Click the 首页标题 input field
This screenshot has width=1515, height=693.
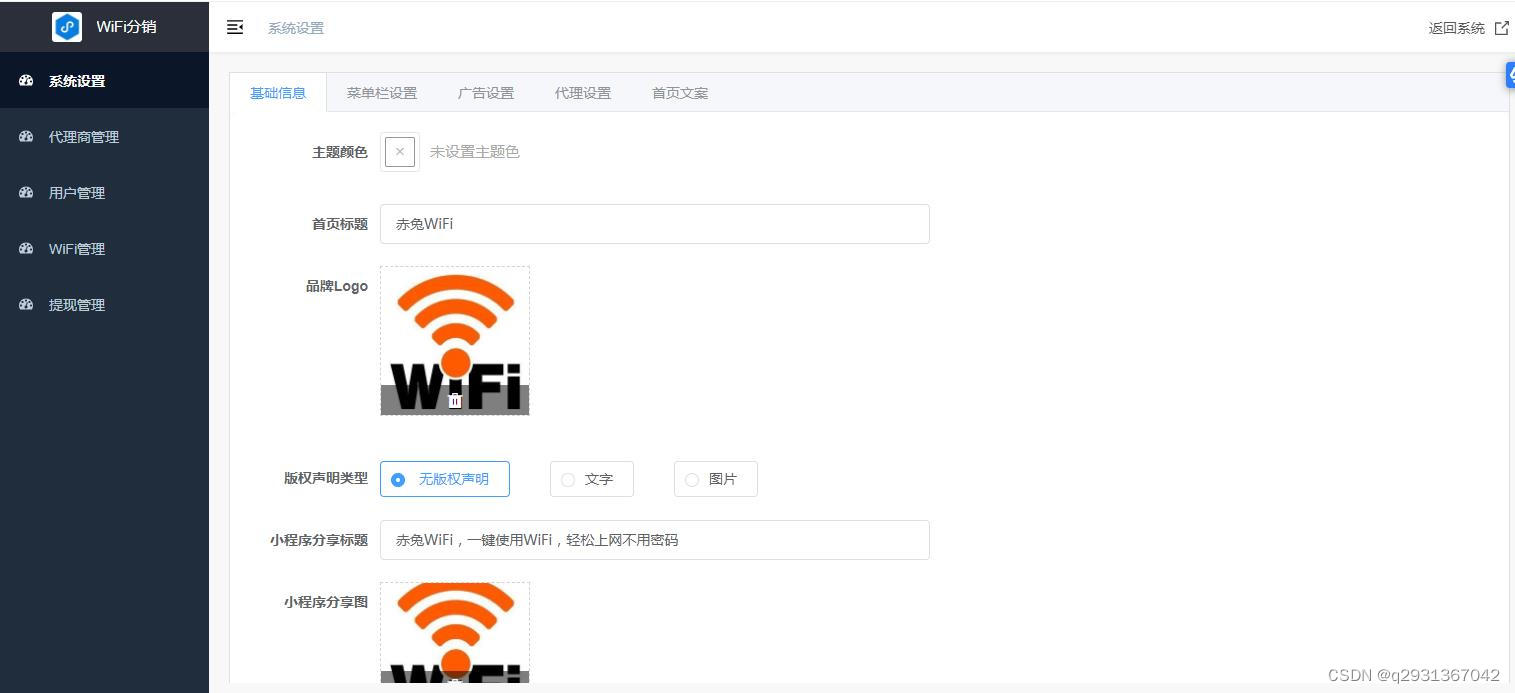click(x=655, y=224)
